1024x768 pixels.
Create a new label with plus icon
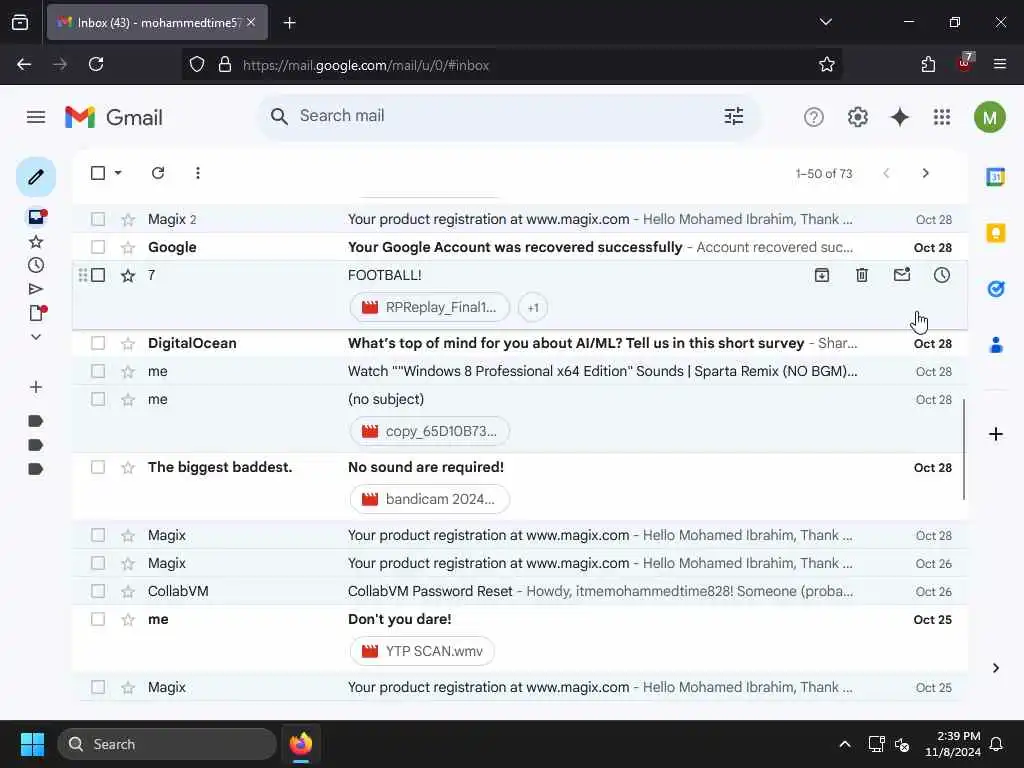[x=36, y=387]
